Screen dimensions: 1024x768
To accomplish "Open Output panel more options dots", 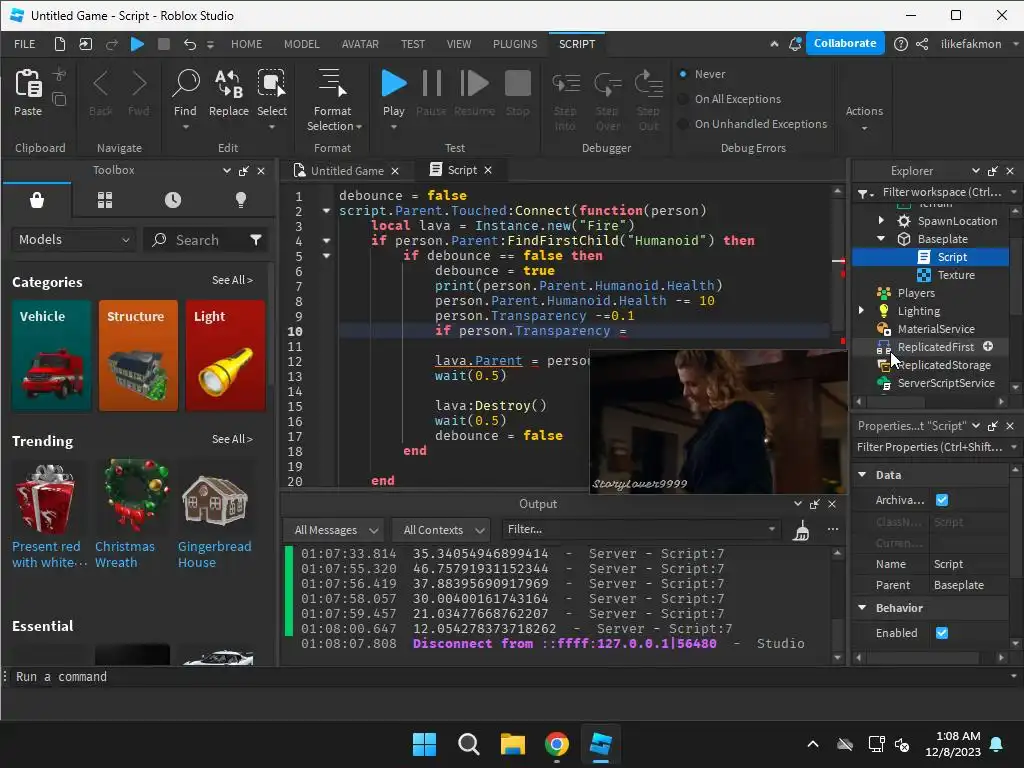I will [833, 529].
